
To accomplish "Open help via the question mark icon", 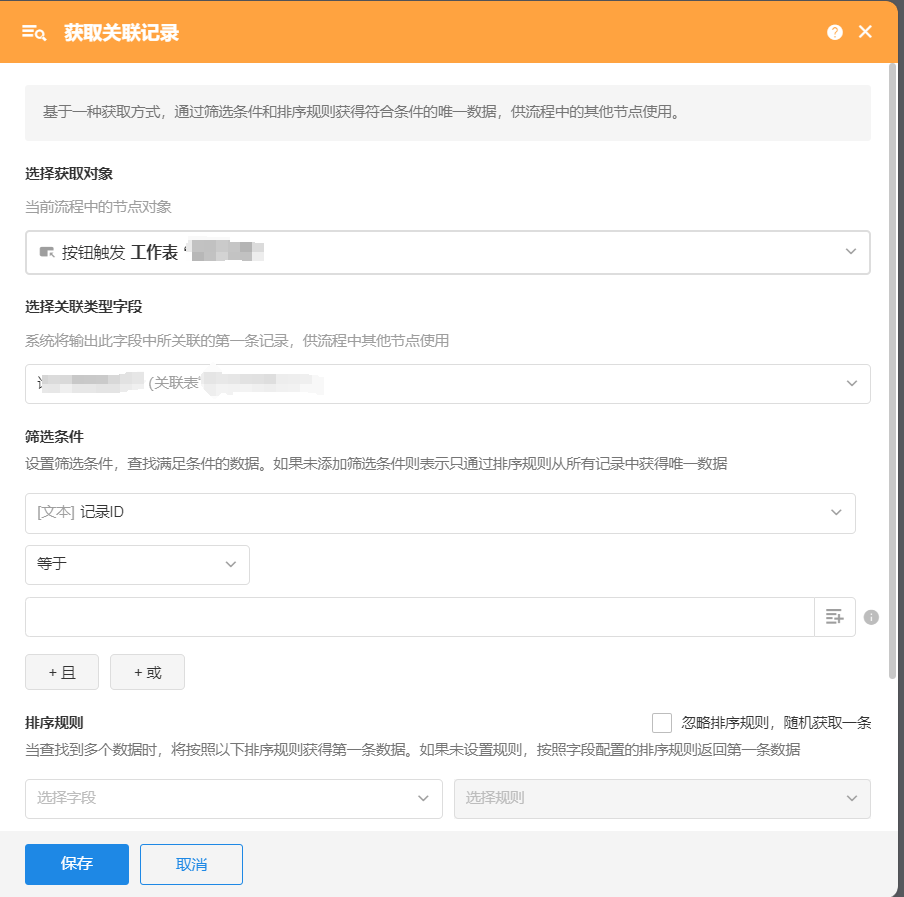I will [x=835, y=32].
